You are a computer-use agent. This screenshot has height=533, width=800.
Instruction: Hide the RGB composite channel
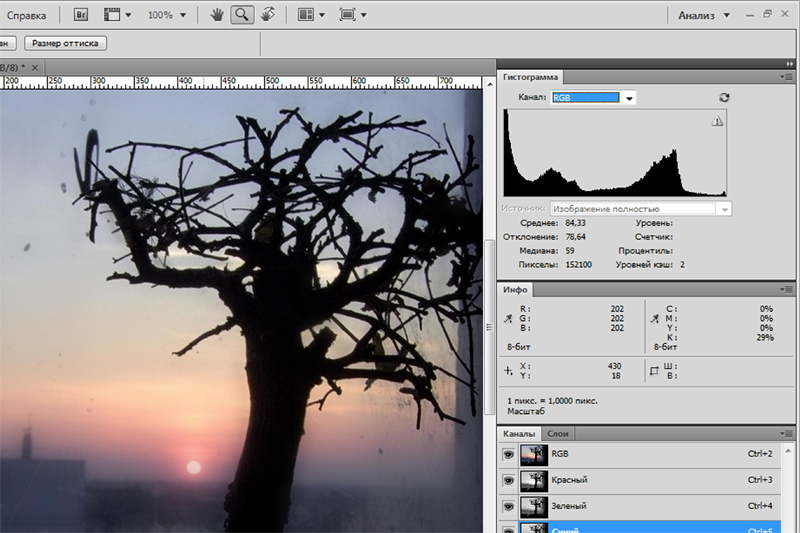coord(507,454)
